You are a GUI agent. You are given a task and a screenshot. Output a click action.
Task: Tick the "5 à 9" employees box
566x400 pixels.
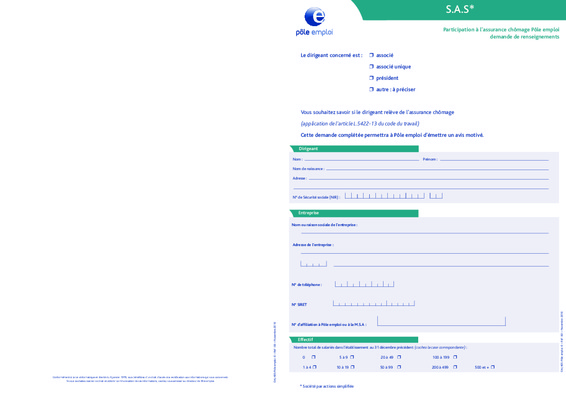(352, 357)
